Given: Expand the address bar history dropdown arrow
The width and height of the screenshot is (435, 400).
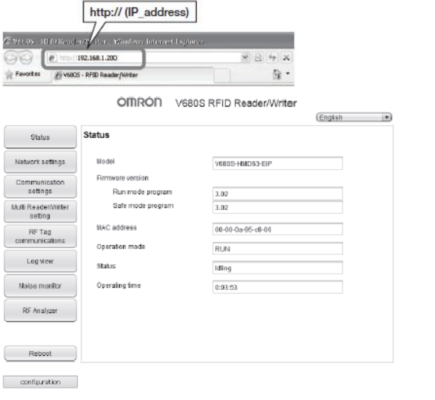Looking at the screenshot, I should coord(245,58).
